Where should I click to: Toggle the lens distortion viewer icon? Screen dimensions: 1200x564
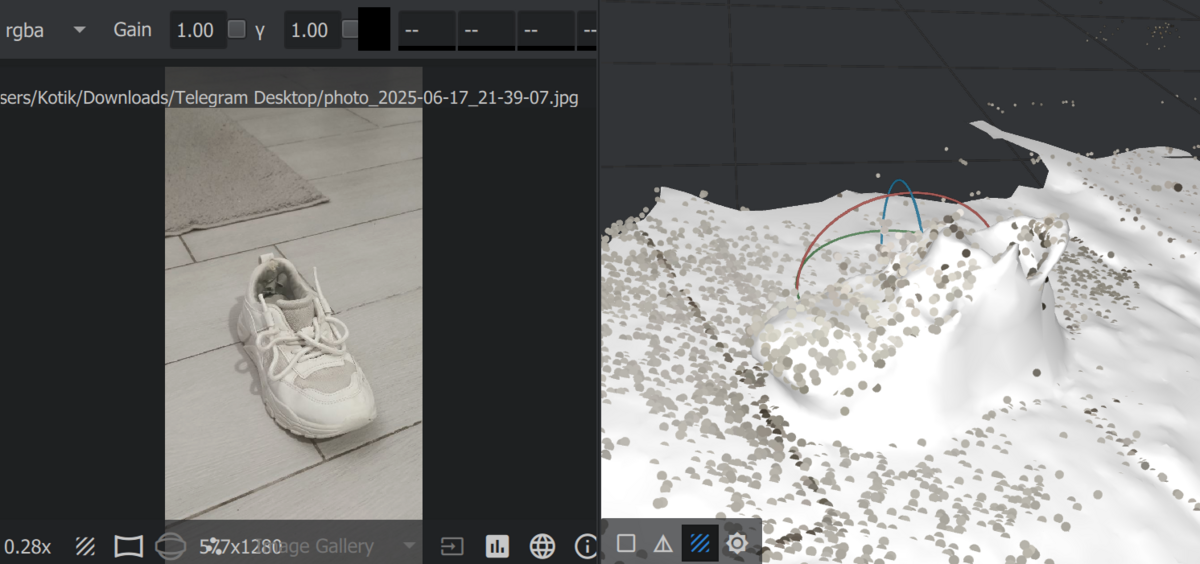[129, 546]
